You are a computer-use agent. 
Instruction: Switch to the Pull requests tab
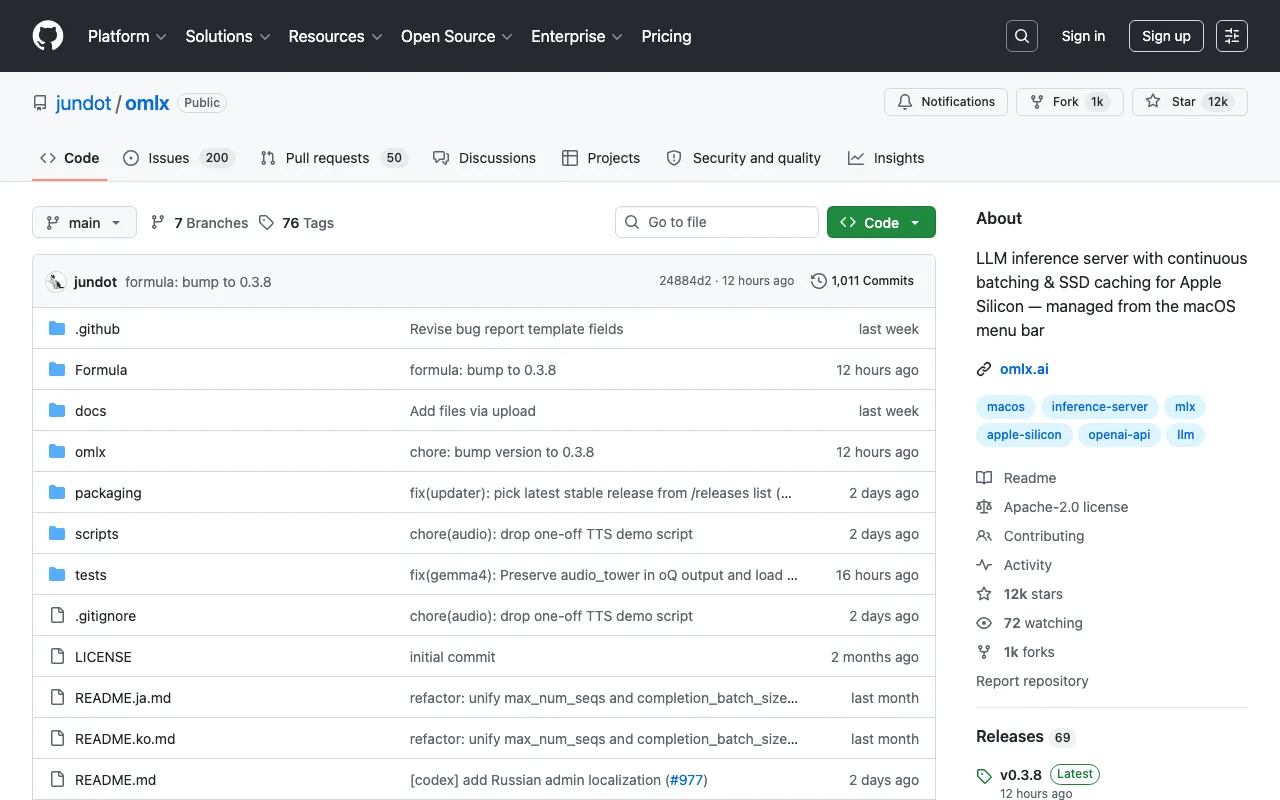click(333, 158)
